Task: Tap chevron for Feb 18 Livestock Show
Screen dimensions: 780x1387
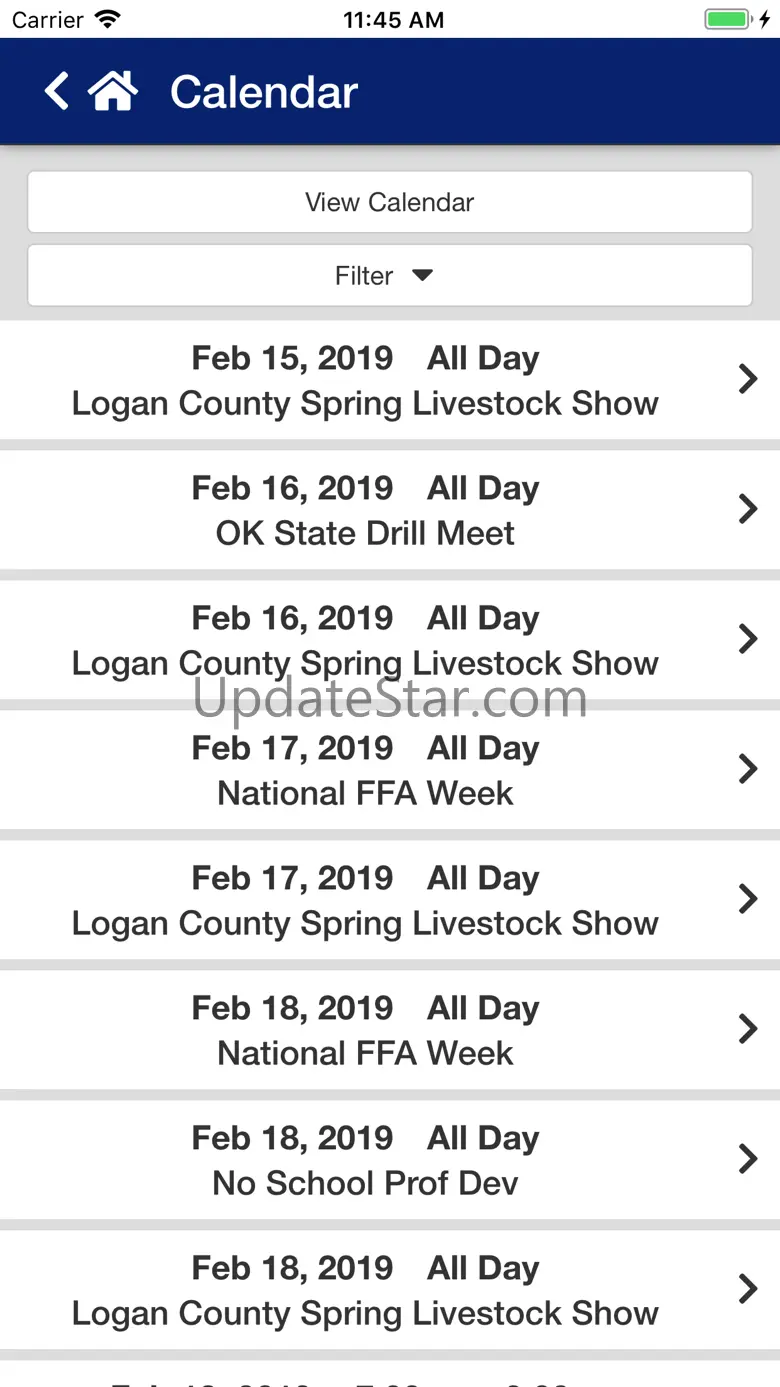Action: click(747, 1290)
